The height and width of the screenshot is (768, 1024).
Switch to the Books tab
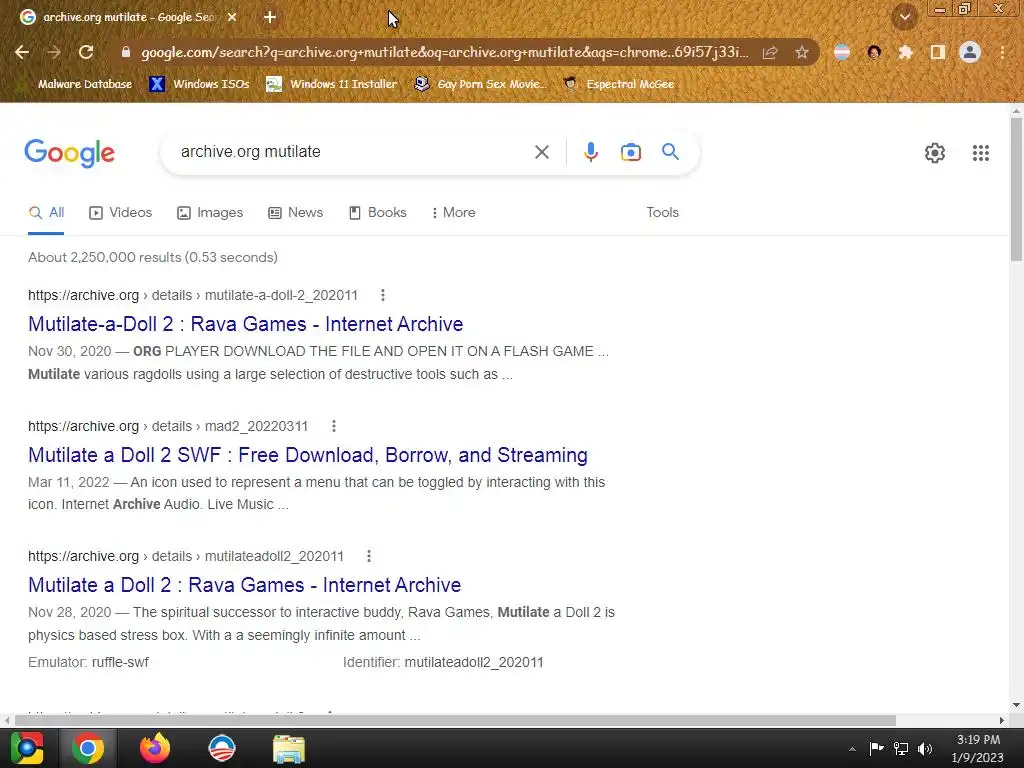pyautogui.click(x=378, y=213)
